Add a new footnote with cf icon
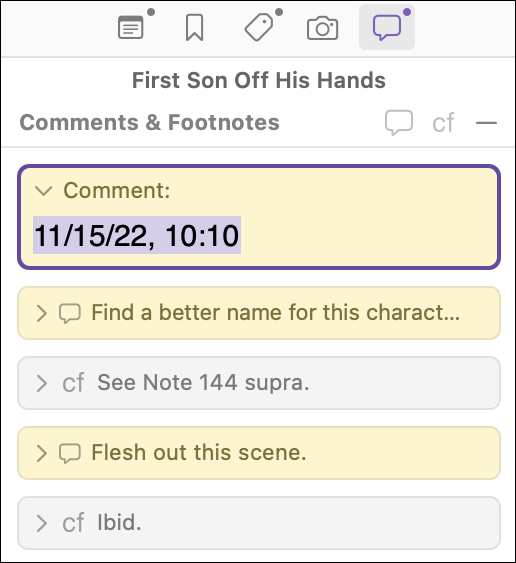The image size is (516, 563). click(x=443, y=123)
